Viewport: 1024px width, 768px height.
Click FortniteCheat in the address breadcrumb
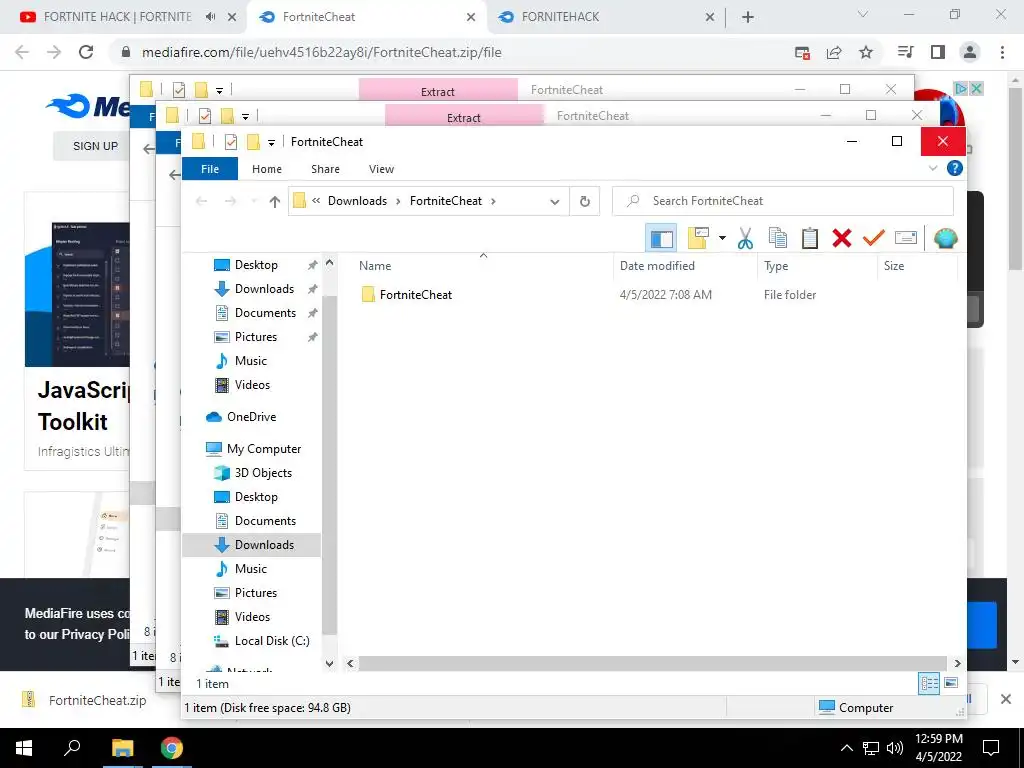pyautogui.click(x=445, y=201)
